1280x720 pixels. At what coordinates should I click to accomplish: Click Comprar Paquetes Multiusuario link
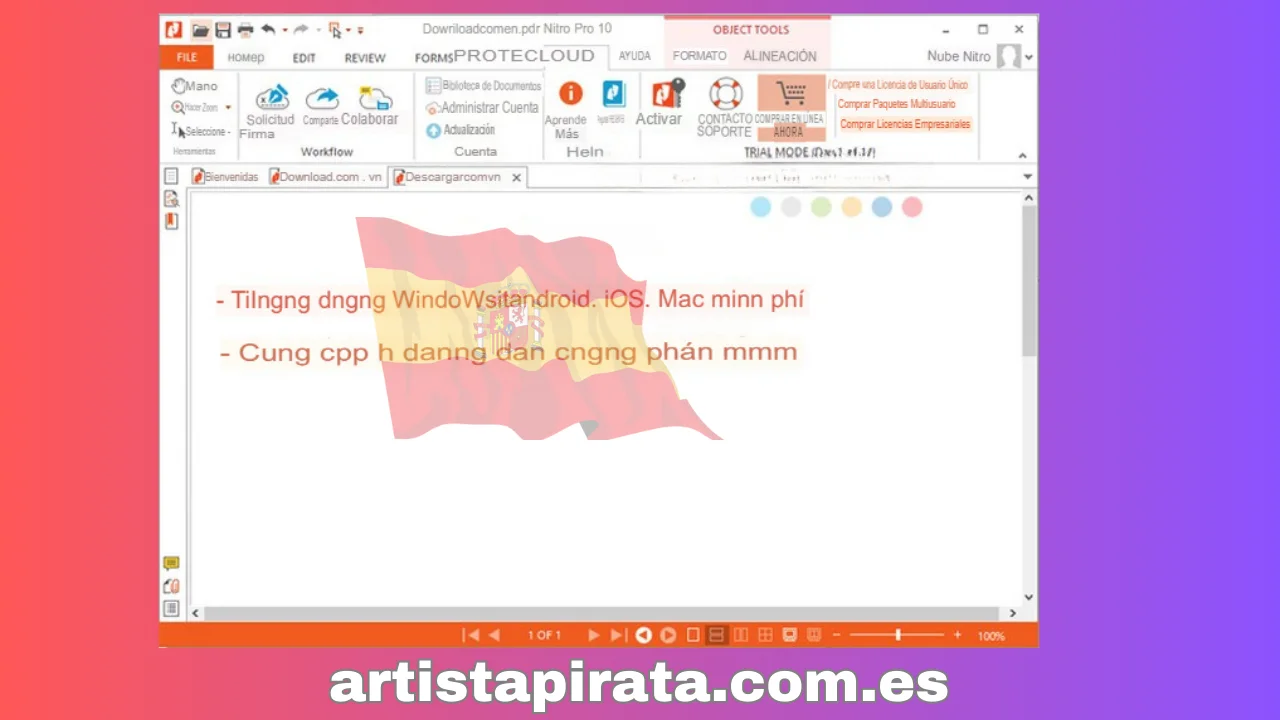pyautogui.click(x=896, y=104)
